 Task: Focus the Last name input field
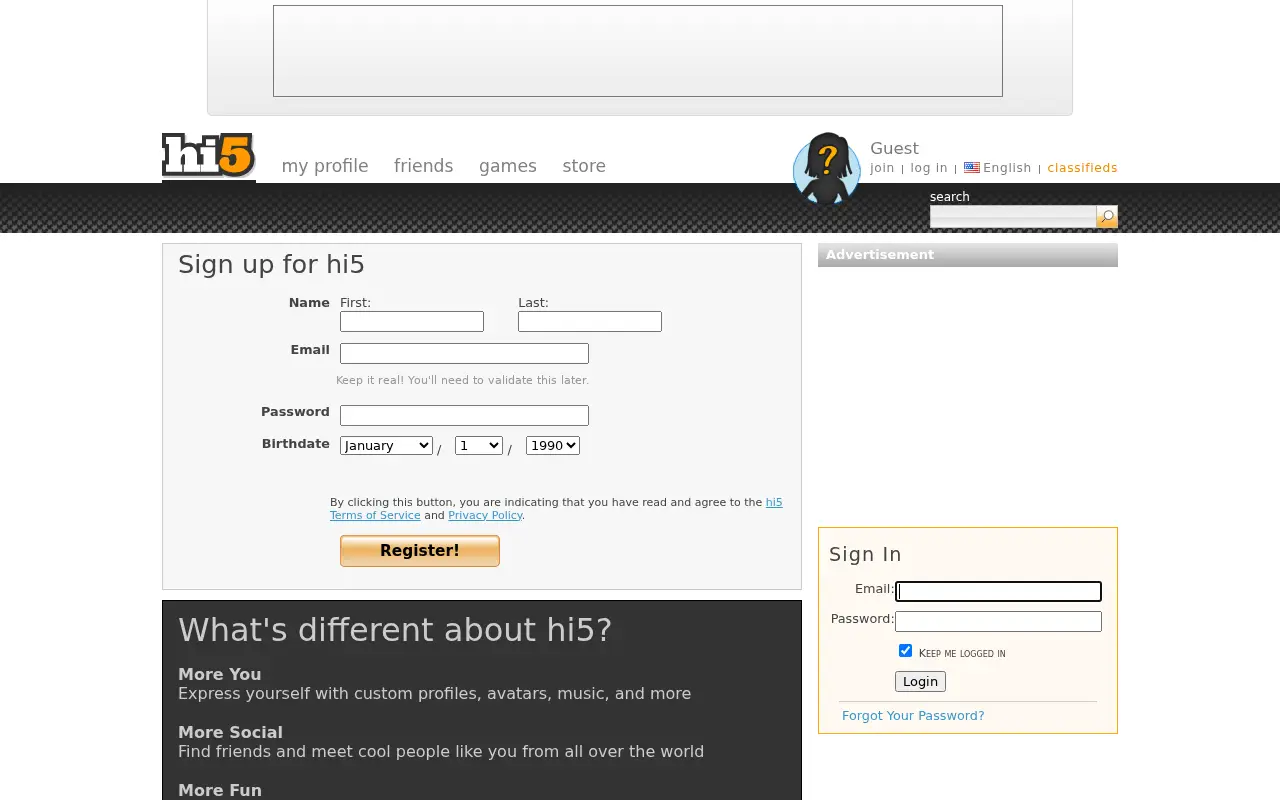pyautogui.click(x=590, y=322)
